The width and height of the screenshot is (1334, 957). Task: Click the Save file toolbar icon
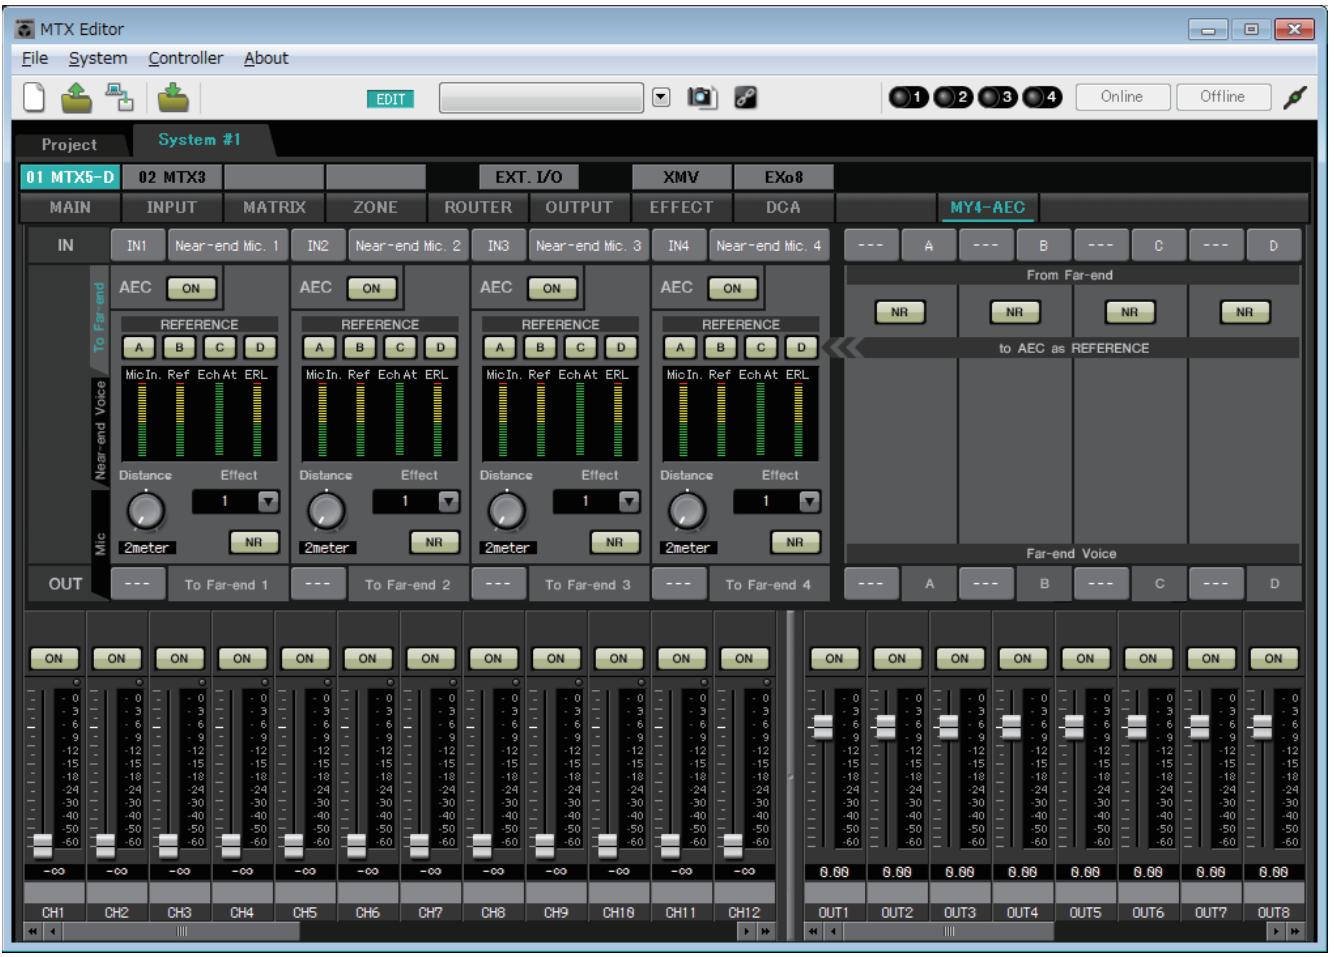point(173,97)
